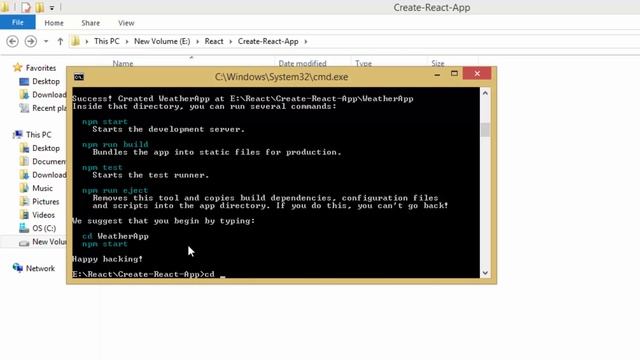The height and width of the screenshot is (360, 640).
Task: Maximize the cmd.exe window
Action: 454,74
